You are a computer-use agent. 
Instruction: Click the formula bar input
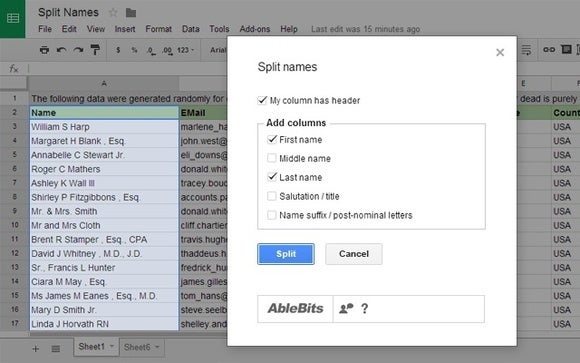(128, 68)
